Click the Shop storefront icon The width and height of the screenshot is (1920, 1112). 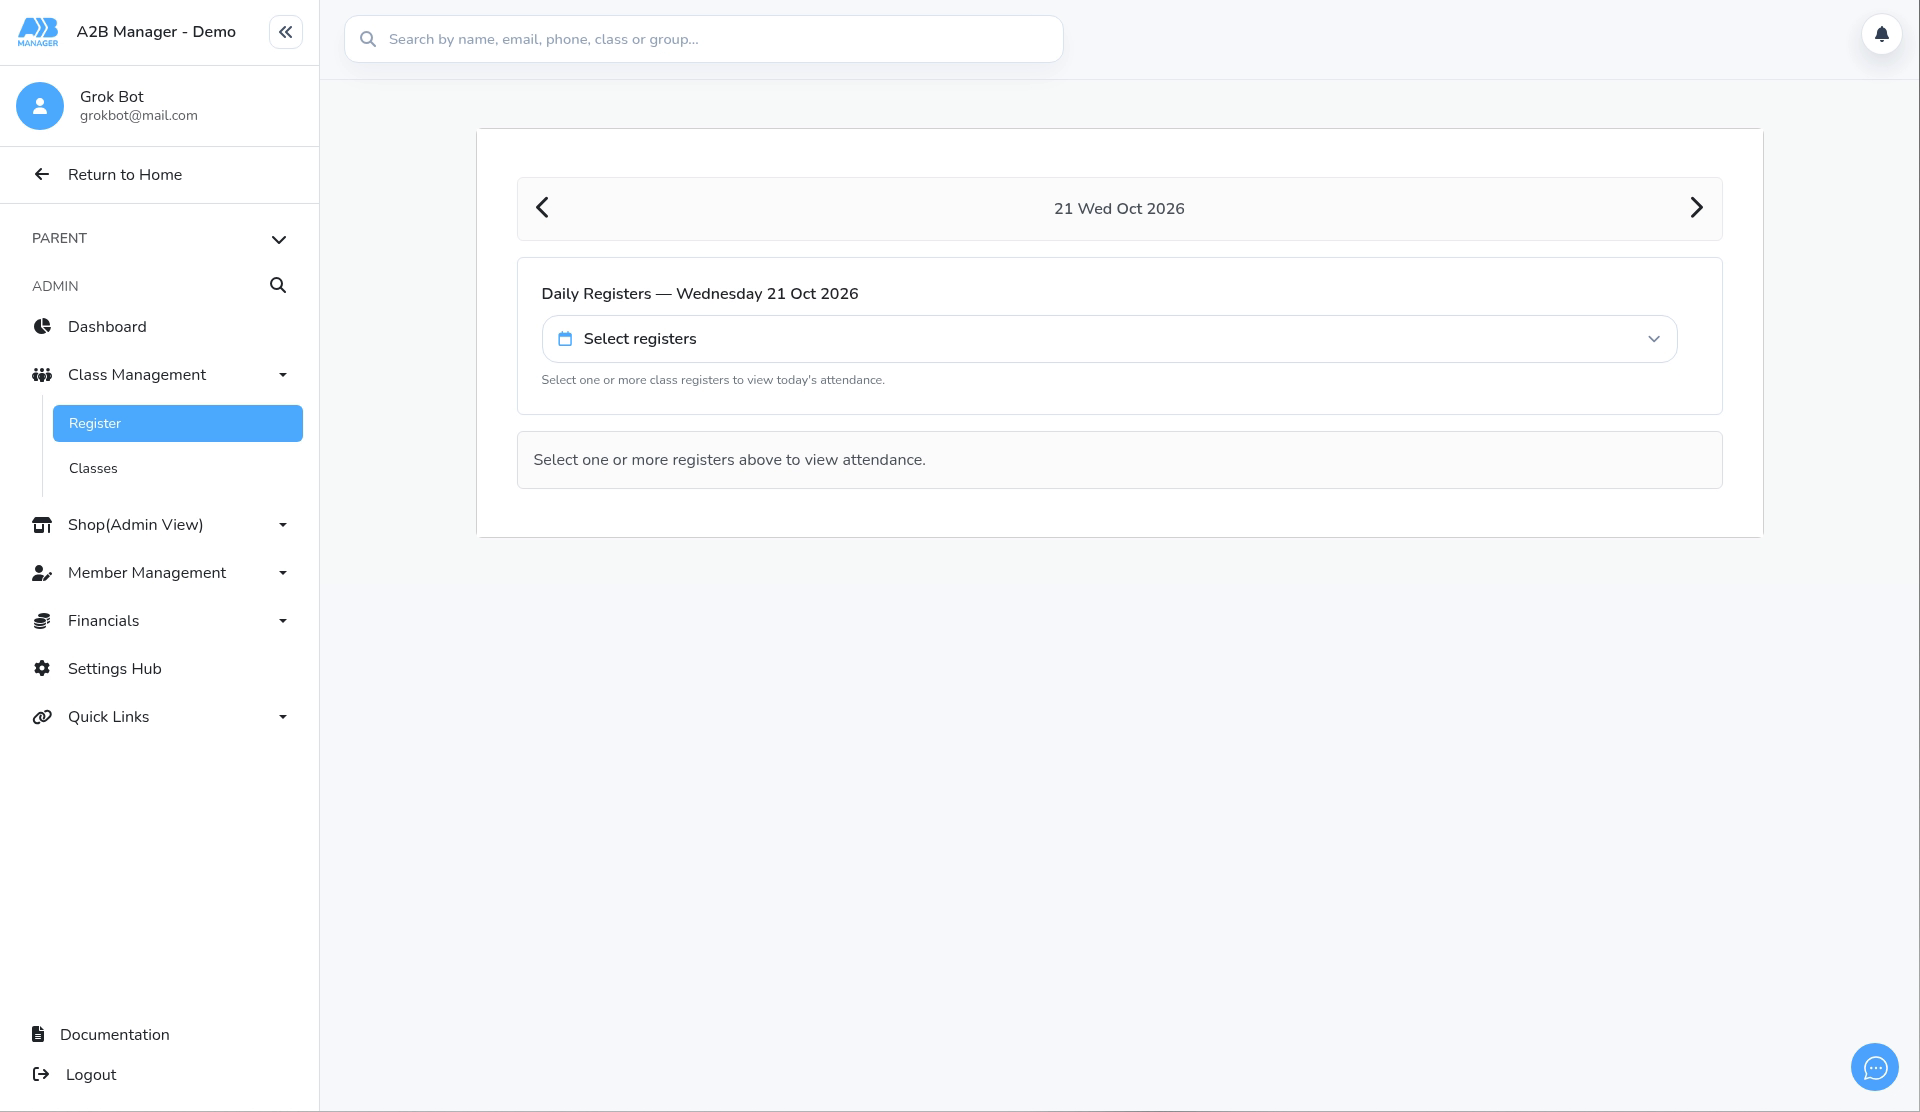[42, 525]
